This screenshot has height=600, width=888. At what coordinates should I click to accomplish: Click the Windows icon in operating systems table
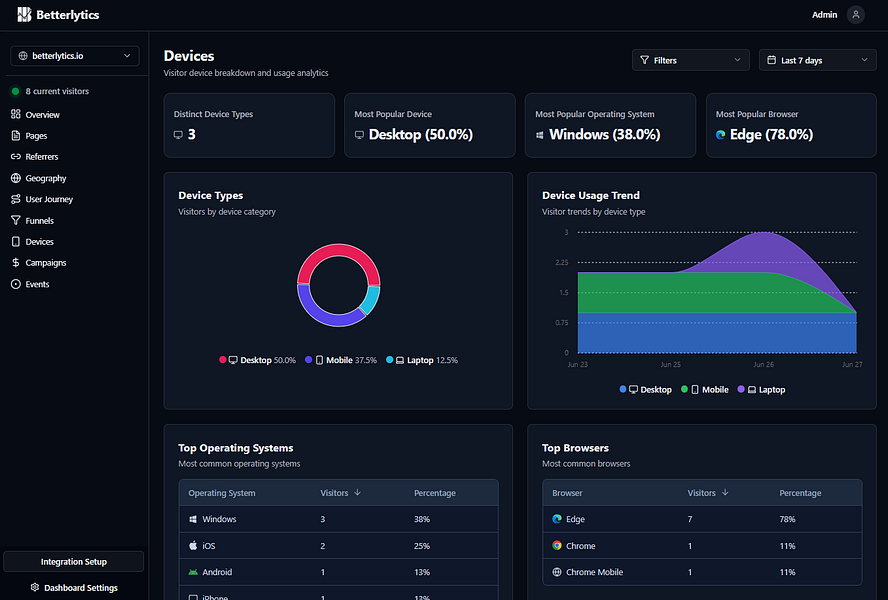tap(193, 519)
